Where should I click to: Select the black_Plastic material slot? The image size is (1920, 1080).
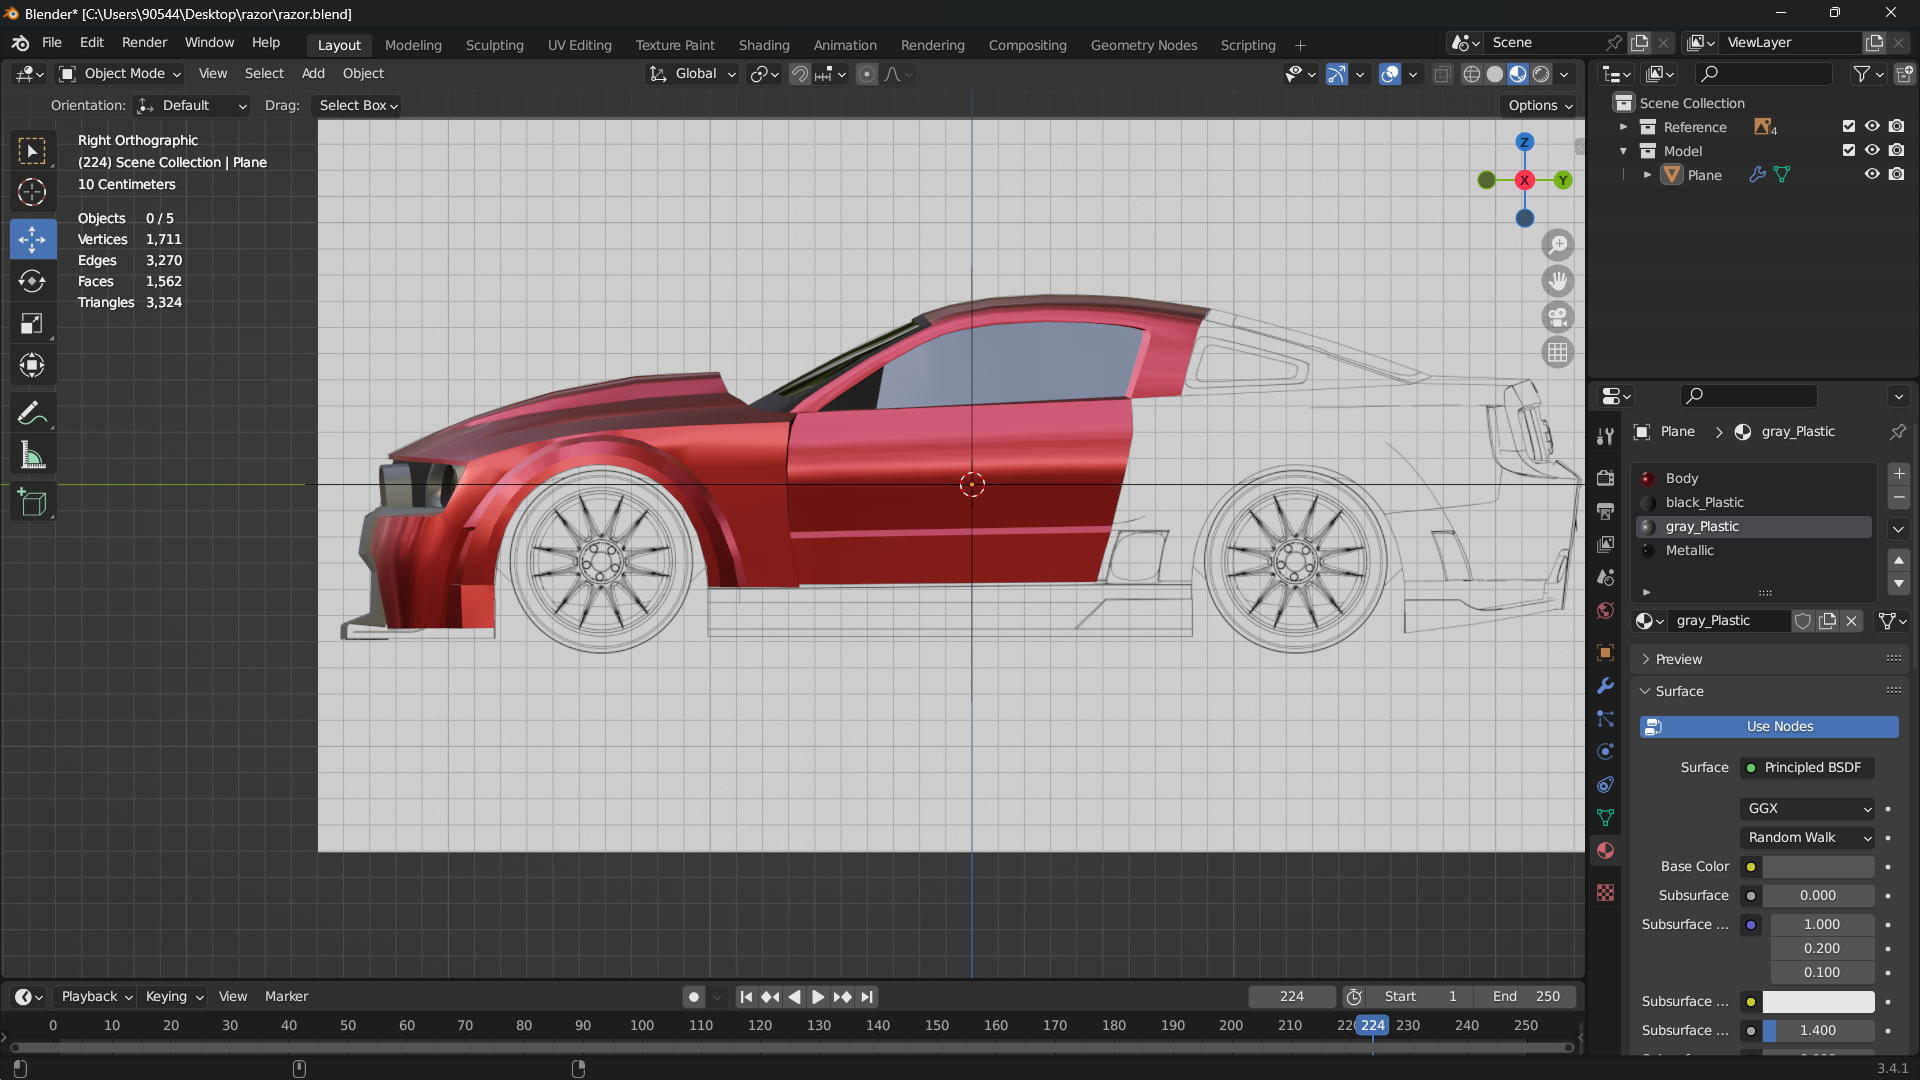point(1704,502)
